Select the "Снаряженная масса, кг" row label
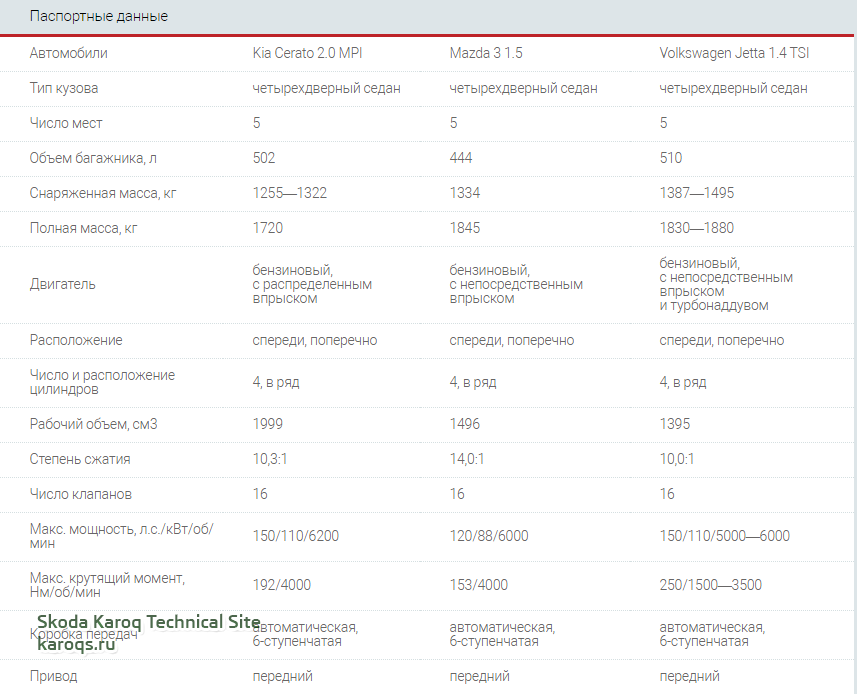The image size is (858, 694). tap(103, 193)
